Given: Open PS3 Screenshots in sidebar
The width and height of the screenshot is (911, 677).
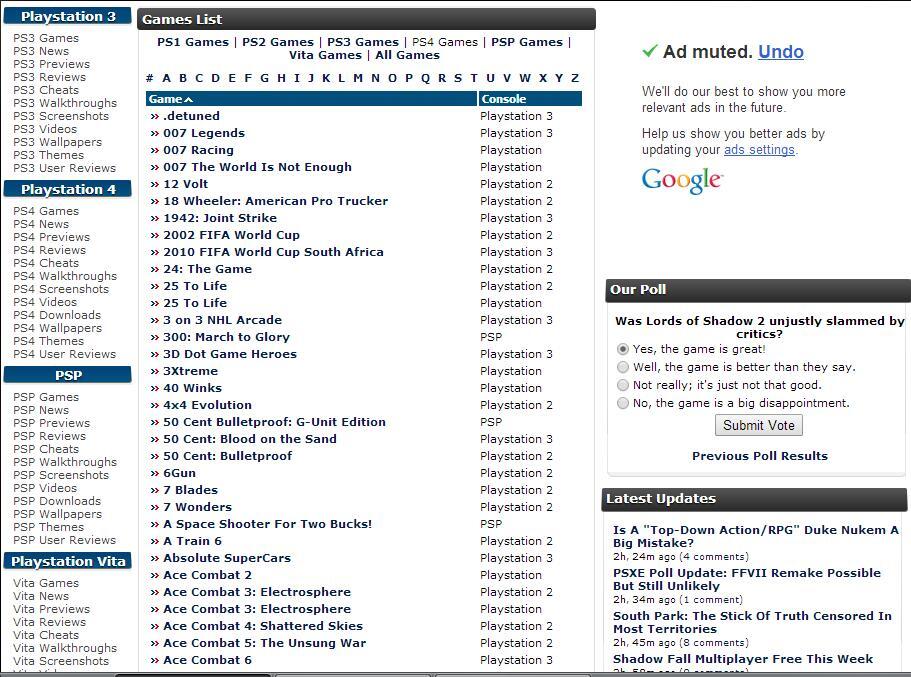Looking at the screenshot, I should (60, 116).
